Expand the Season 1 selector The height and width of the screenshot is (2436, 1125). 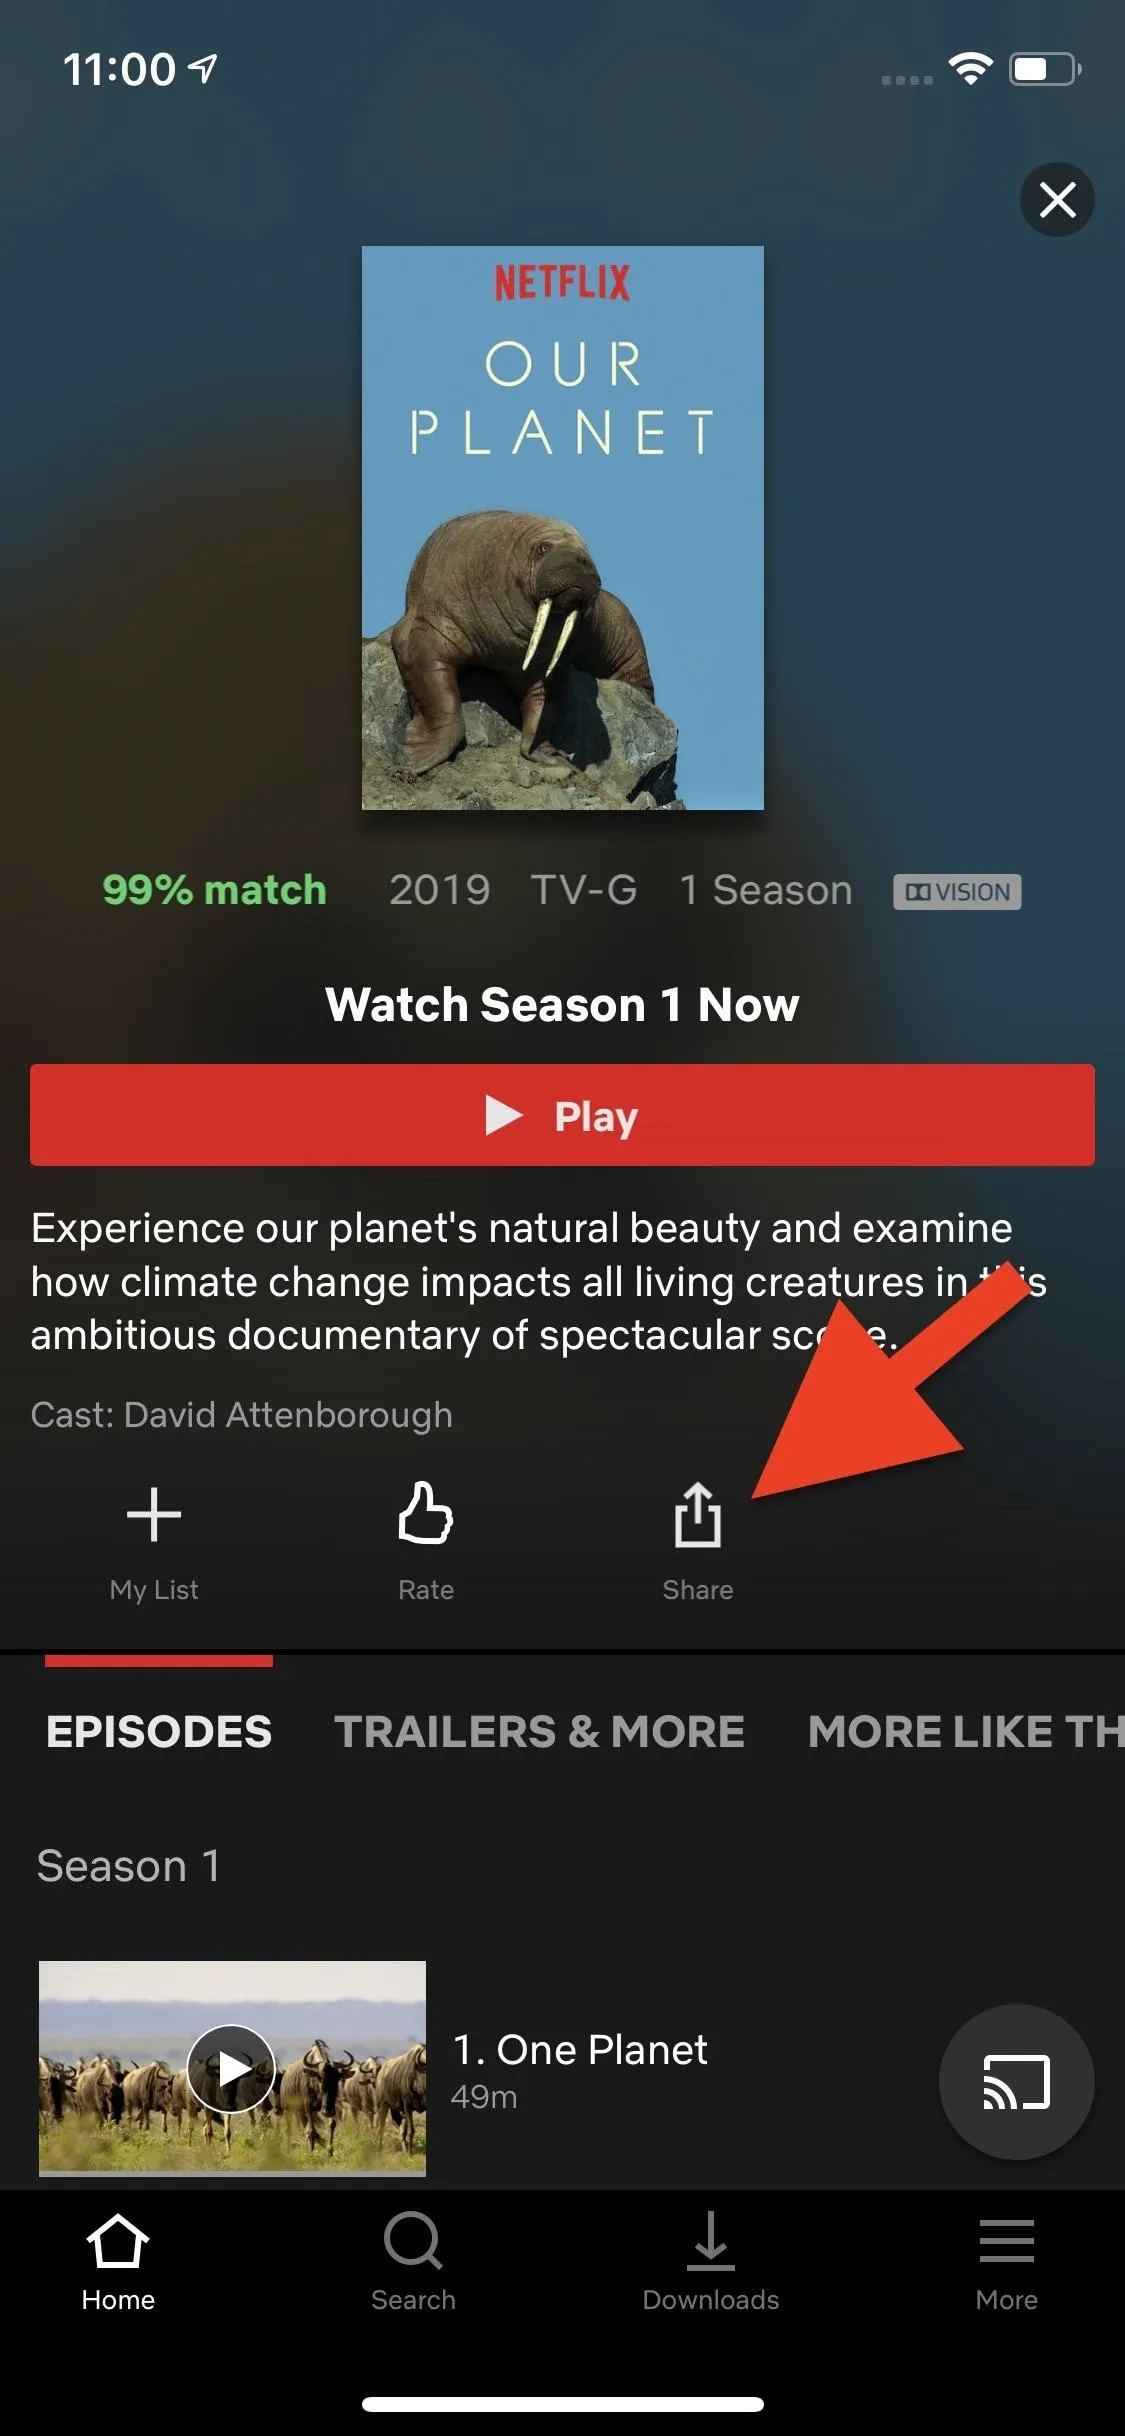pos(128,1866)
